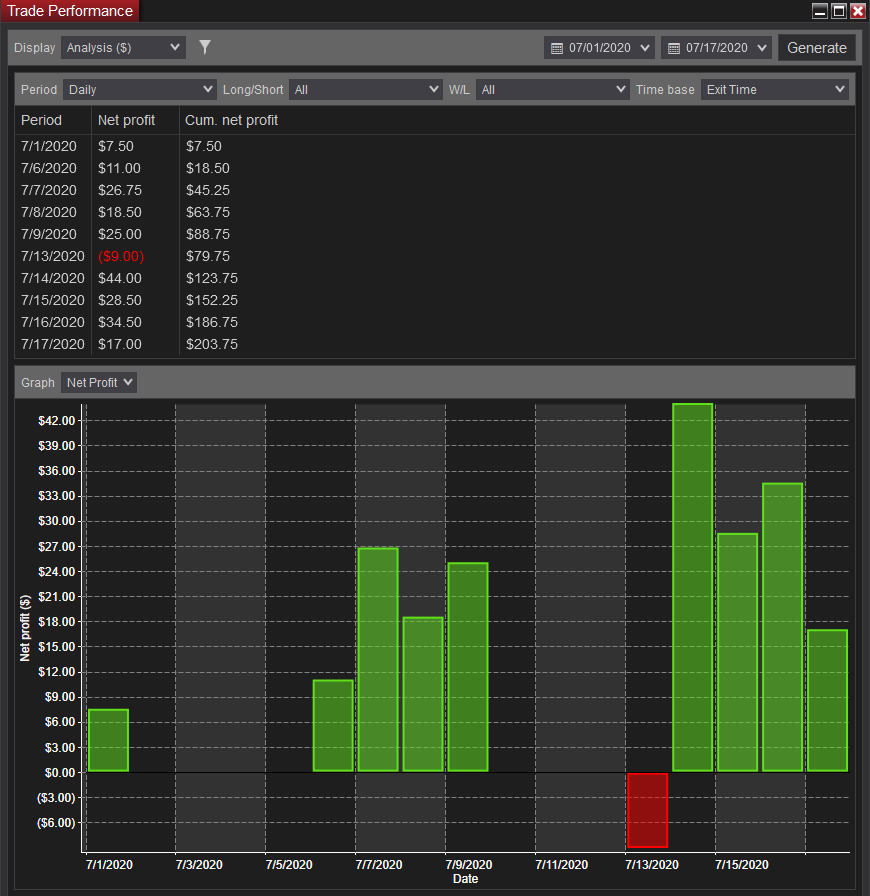Close the Trade Performance window
The height and width of the screenshot is (896, 870).
point(857,11)
